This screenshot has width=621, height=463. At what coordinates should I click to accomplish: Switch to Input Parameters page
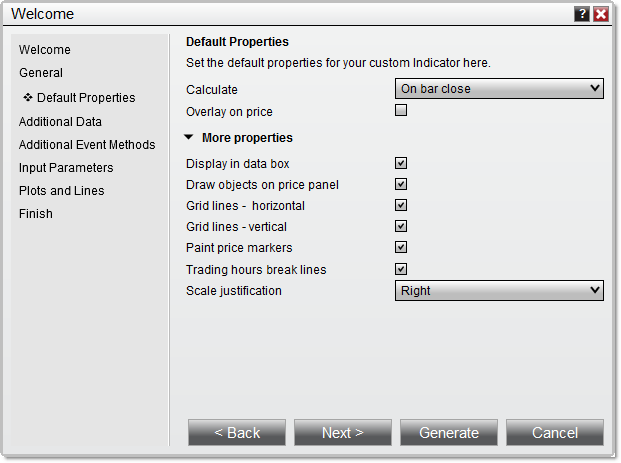click(66, 168)
